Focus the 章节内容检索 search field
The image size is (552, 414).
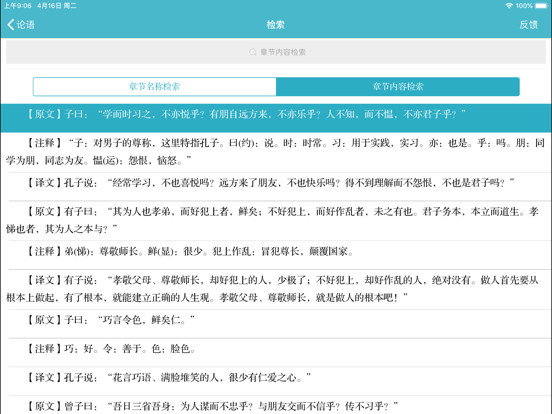[276, 52]
